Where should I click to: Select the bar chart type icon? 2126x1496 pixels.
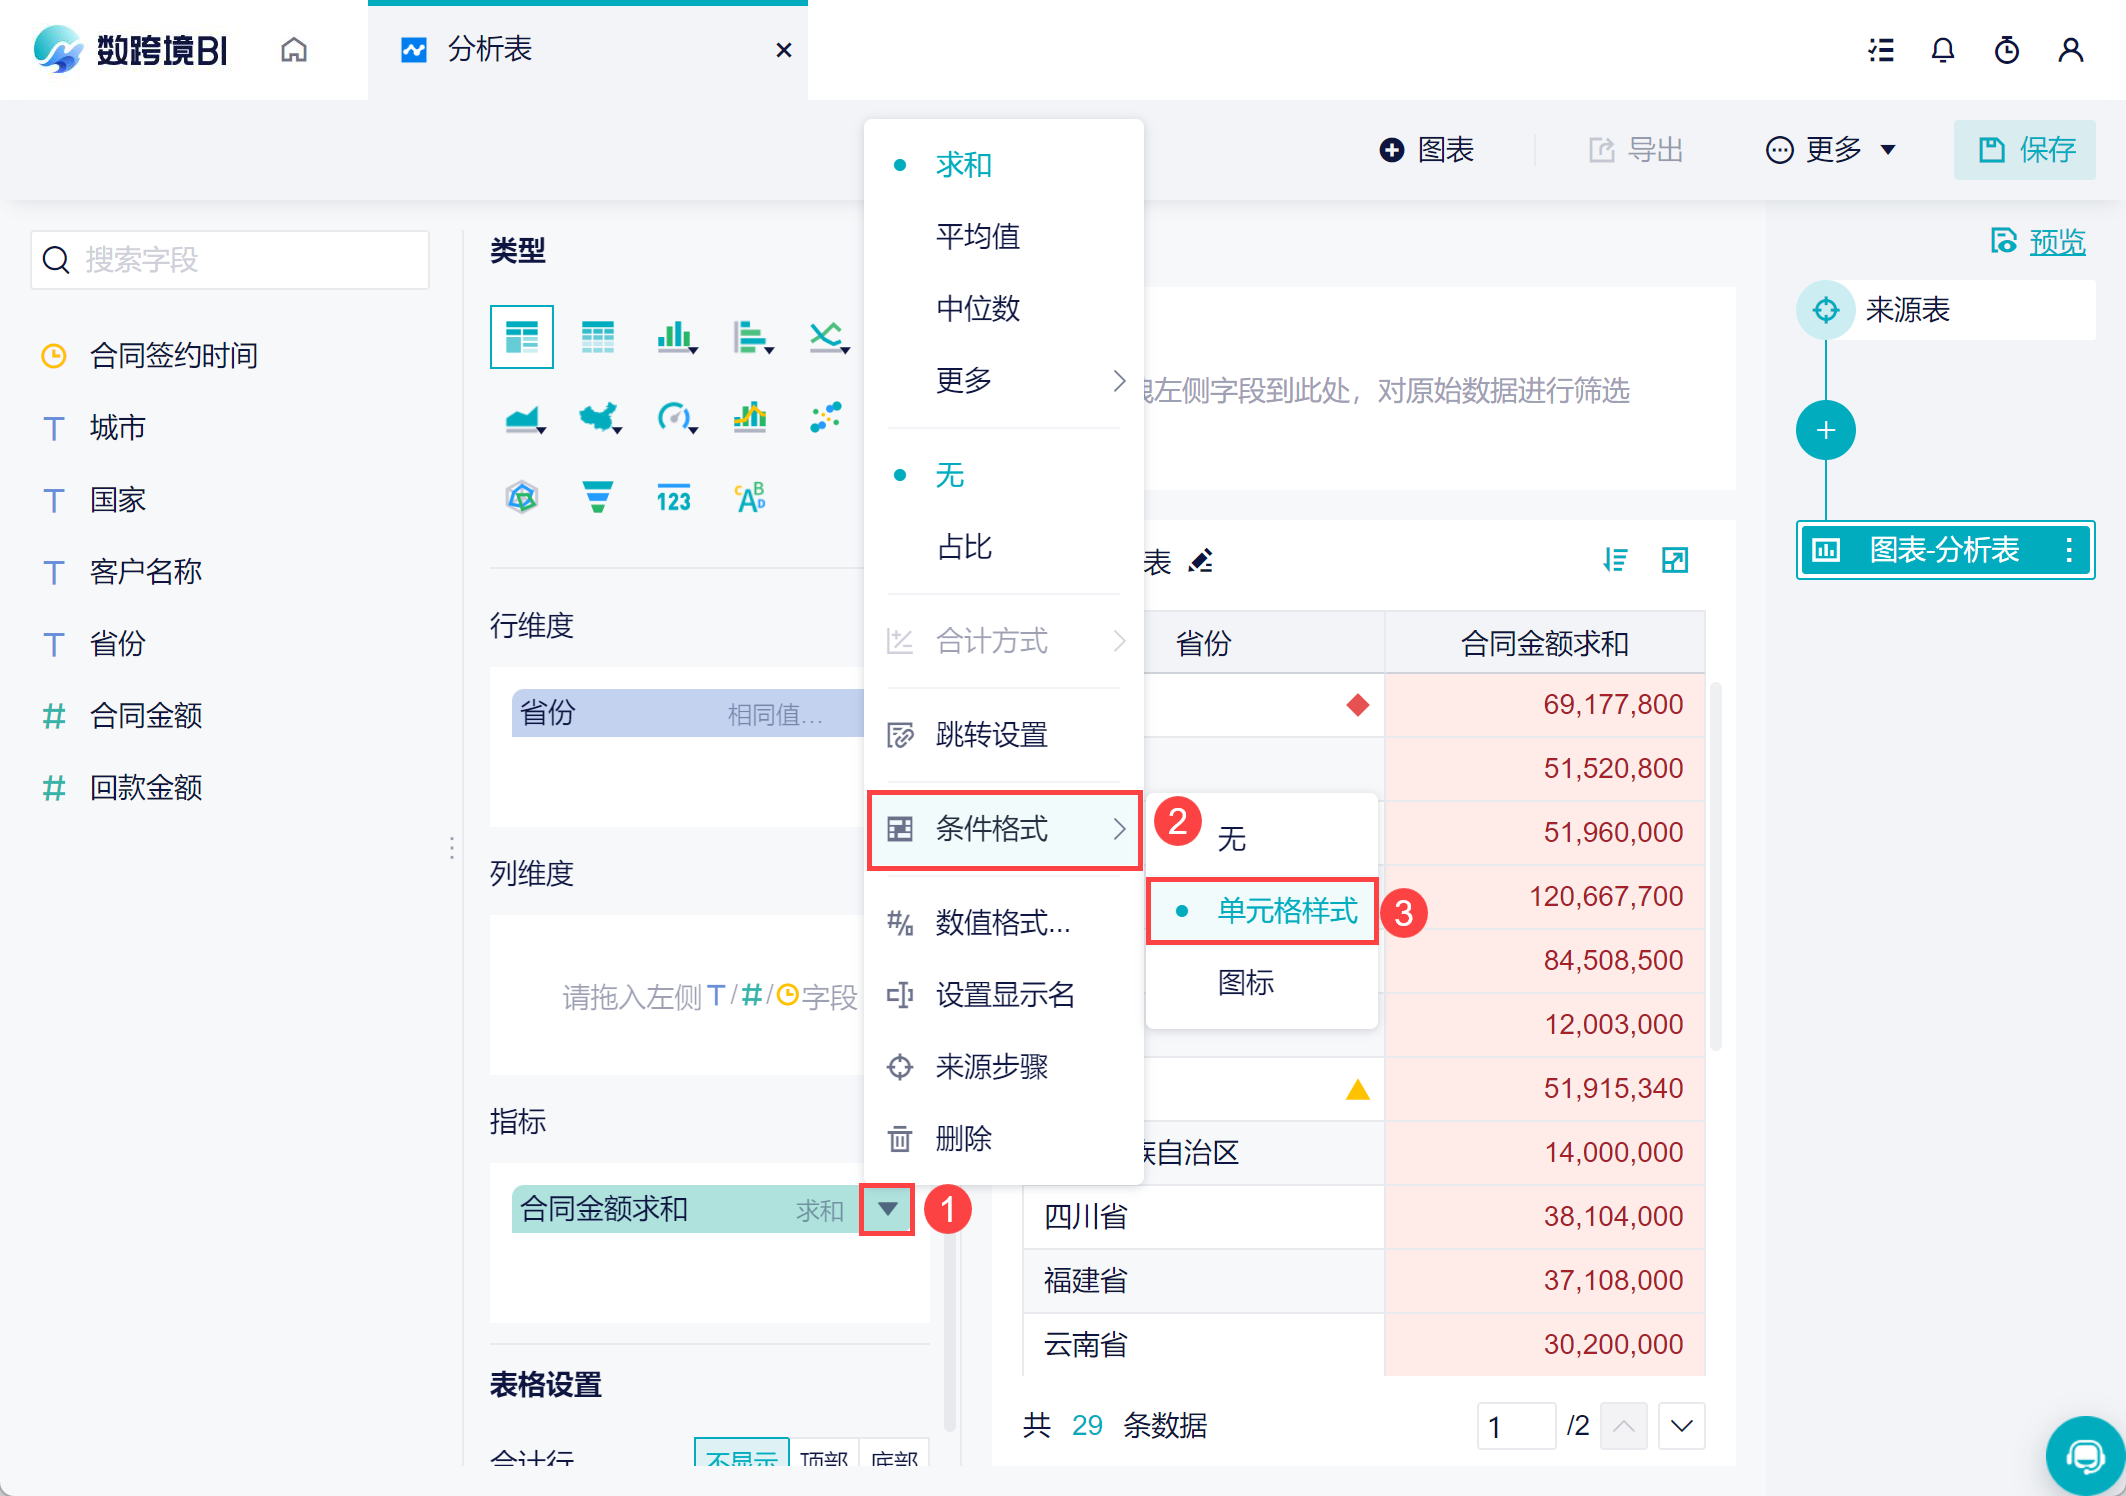pyautogui.click(x=675, y=337)
